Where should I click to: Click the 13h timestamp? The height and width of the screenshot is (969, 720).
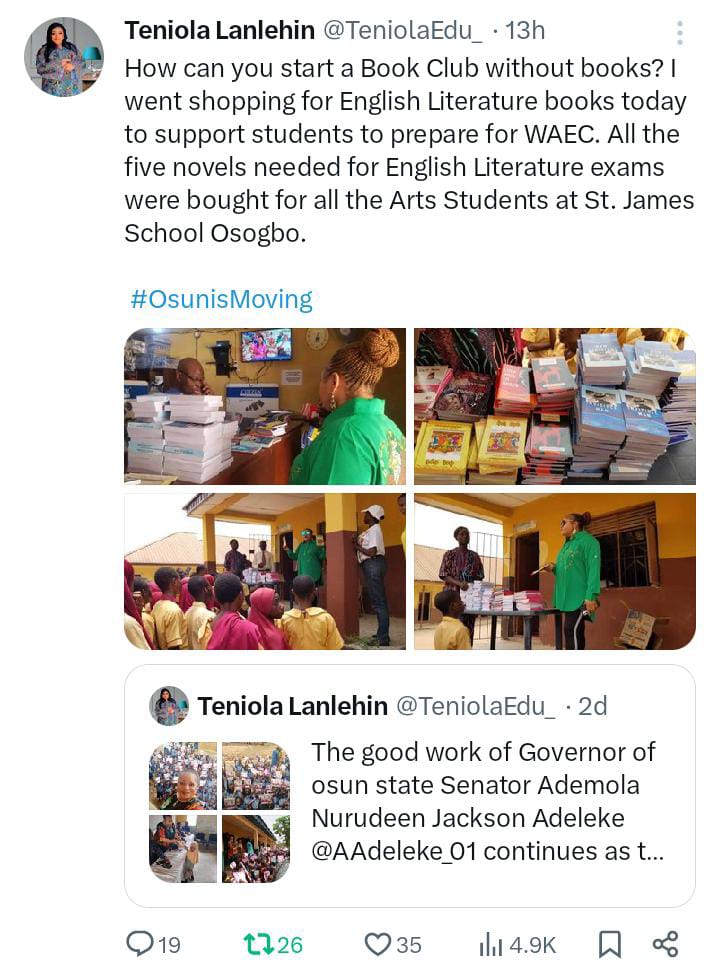(525, 30)
